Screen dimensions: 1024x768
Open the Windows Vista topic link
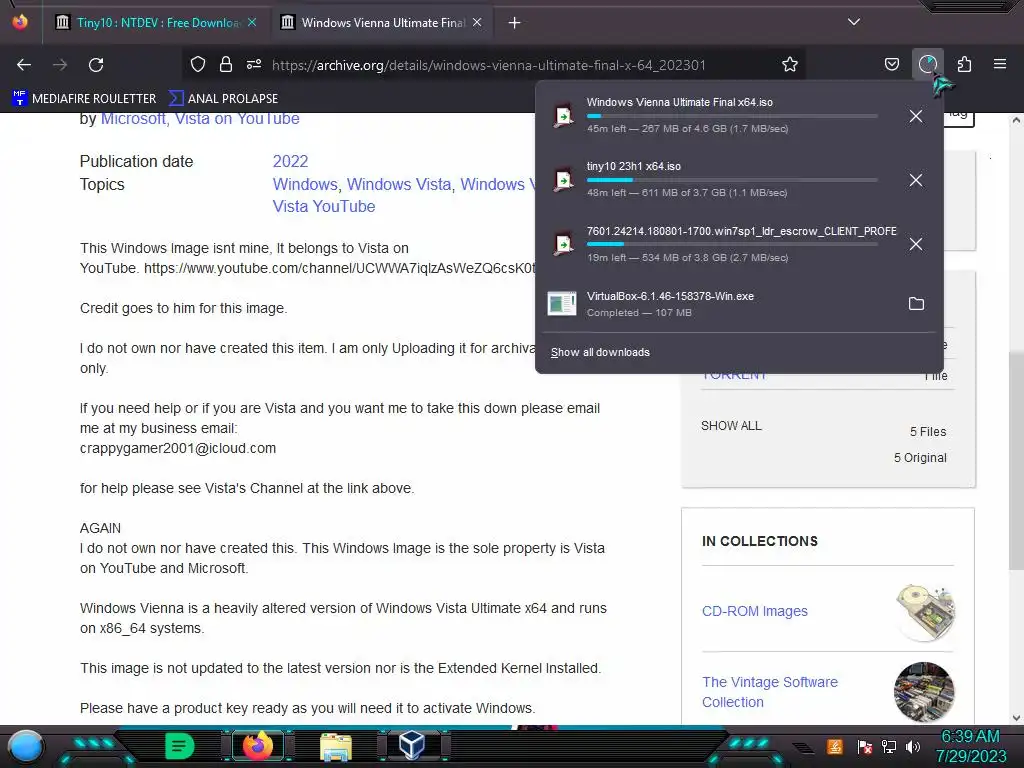coord(399,184)
